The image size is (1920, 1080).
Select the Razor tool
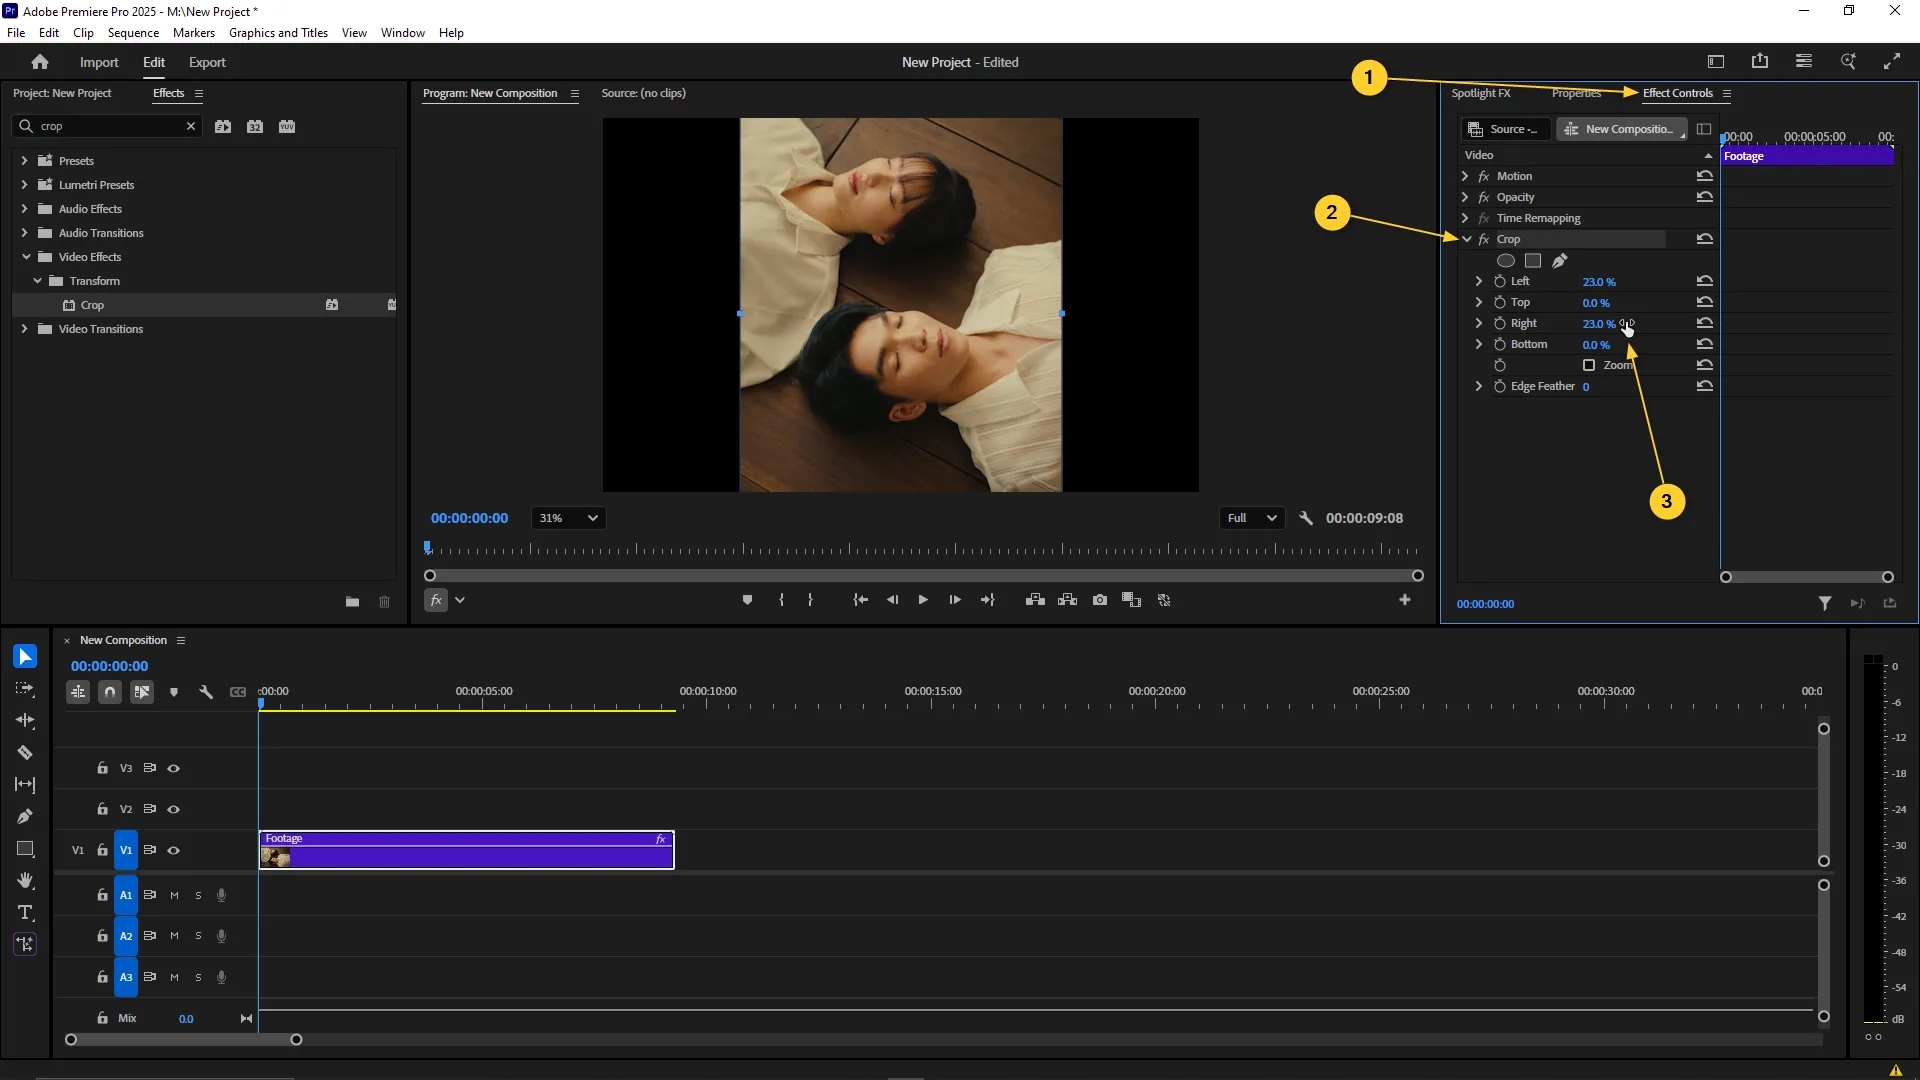pos(25,752)
